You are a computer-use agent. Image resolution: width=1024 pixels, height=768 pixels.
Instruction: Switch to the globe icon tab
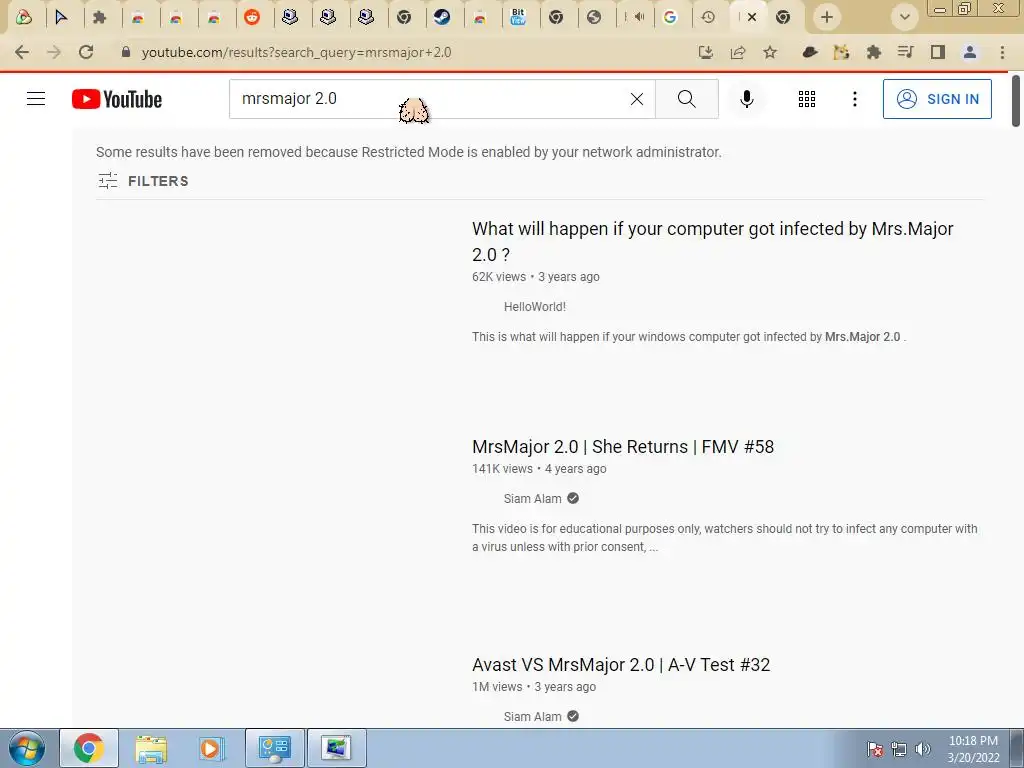click(x=594, y=17)
